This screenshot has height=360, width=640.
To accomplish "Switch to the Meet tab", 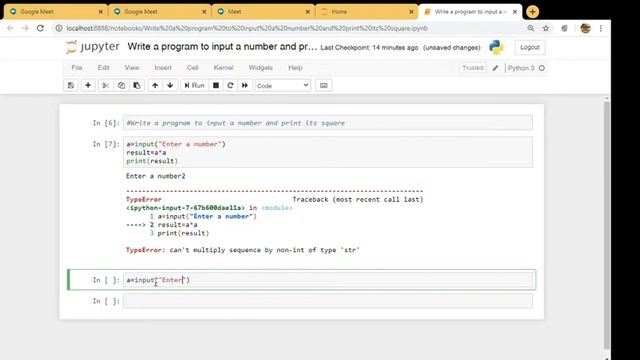I will 263,12.
